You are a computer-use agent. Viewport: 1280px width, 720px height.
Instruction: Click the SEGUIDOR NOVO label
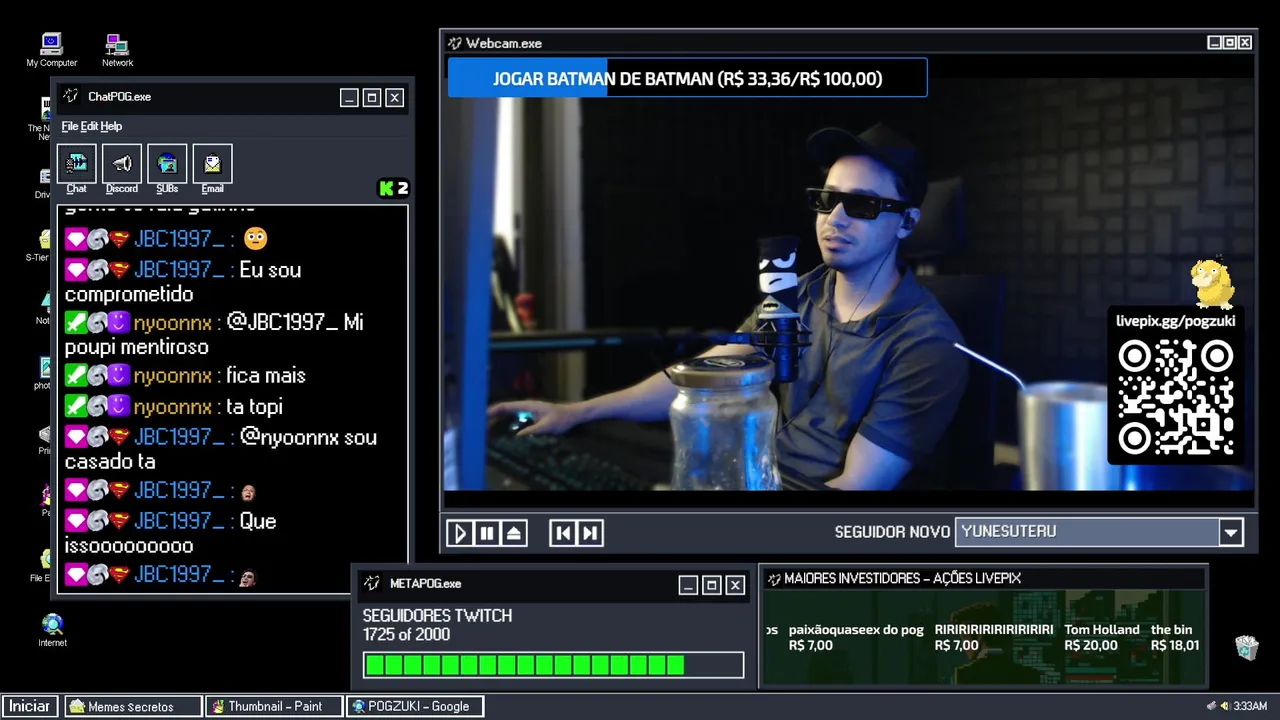click(892, 532)
